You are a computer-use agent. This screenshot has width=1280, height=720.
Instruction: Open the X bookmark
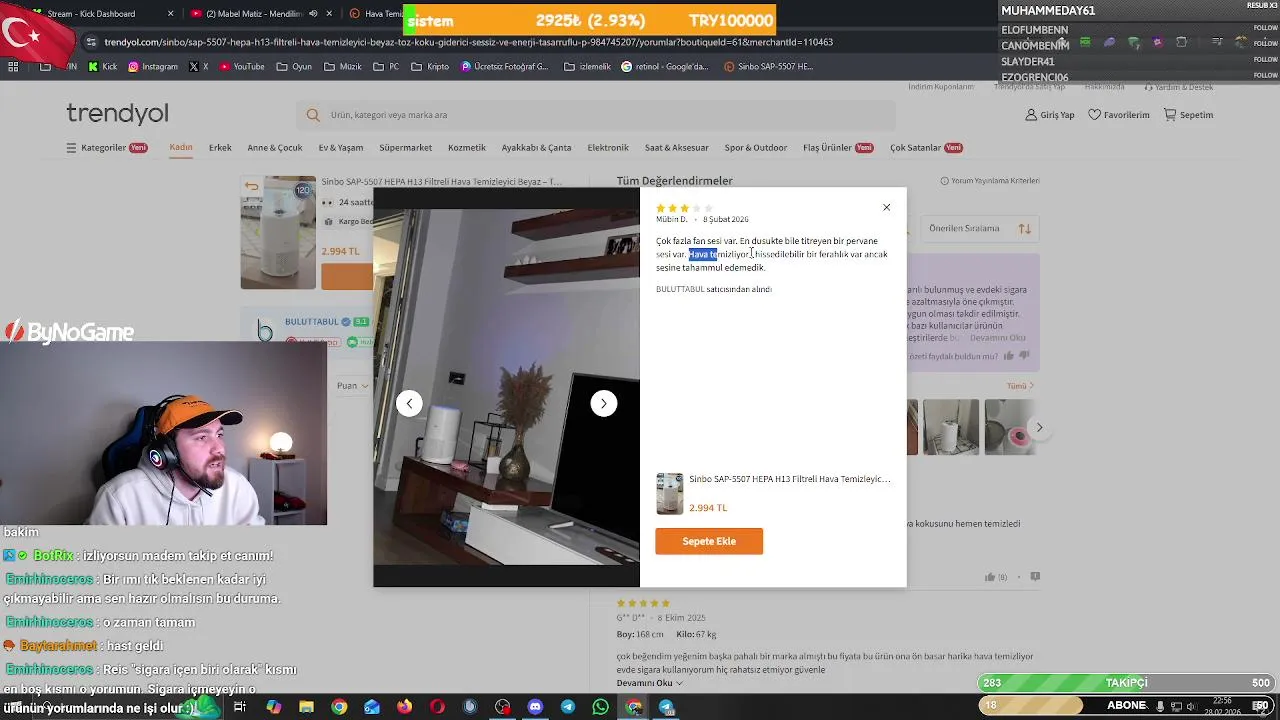click(x=199, y=67)
